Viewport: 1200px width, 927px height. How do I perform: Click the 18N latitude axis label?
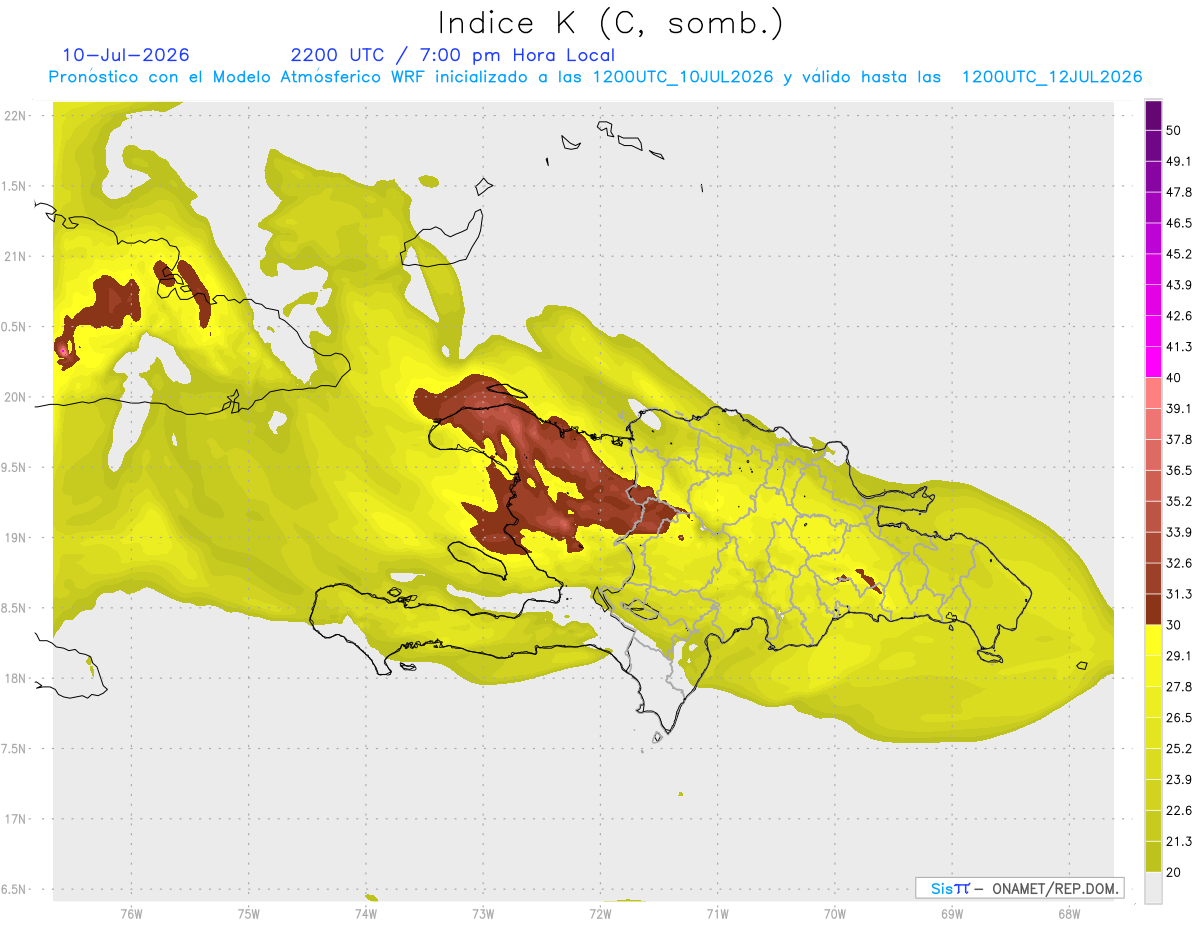pos(17,678)
